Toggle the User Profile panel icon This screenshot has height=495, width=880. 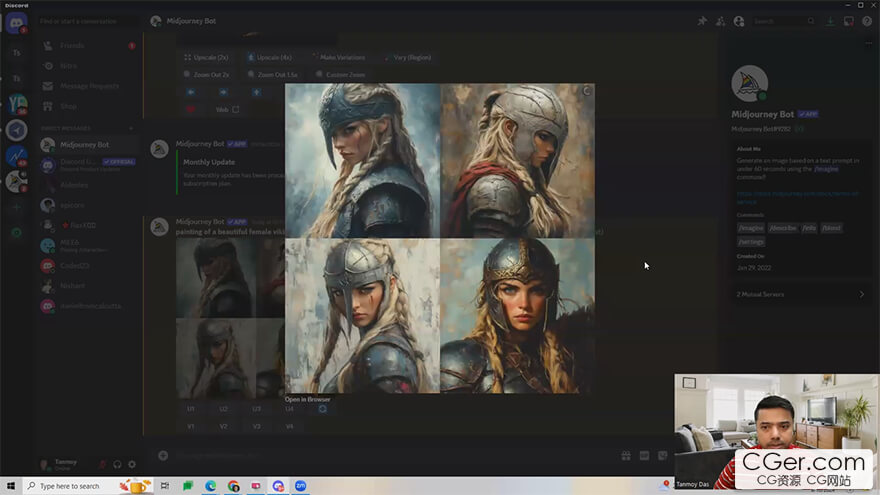739,21
